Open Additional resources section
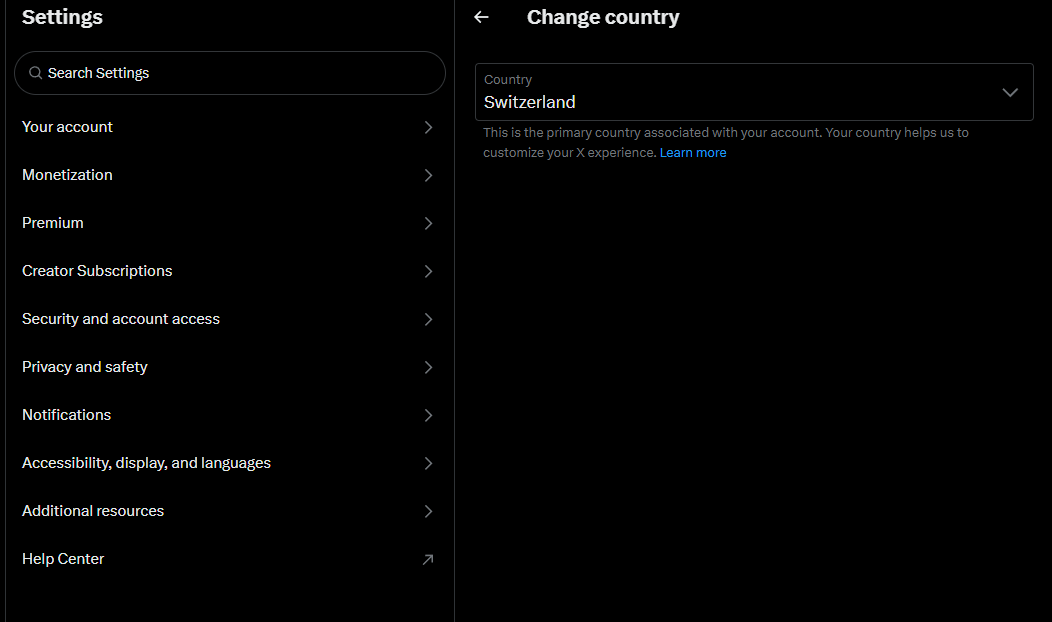Screen dimensions: 1052x622 (229, 511)
